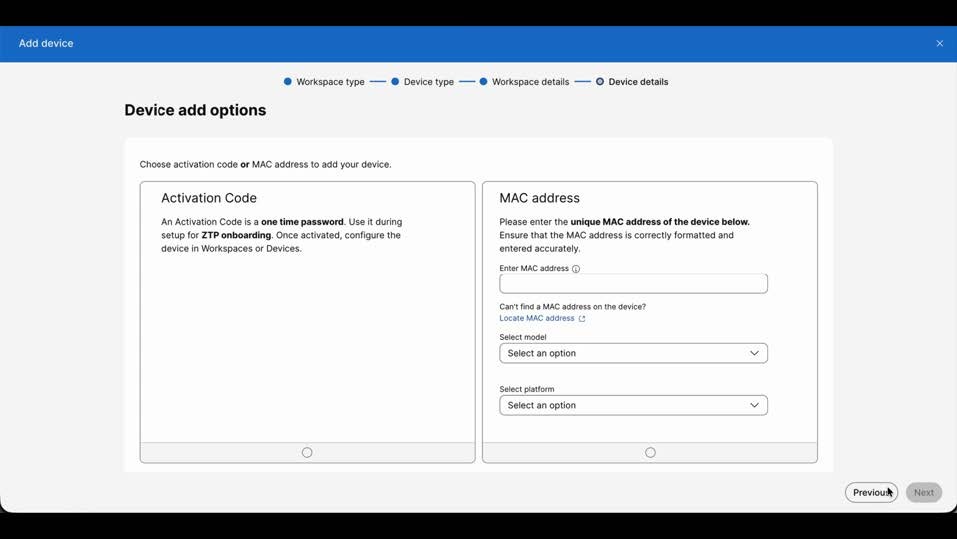Click the Workspace details step dot

[x=483, y=82]
